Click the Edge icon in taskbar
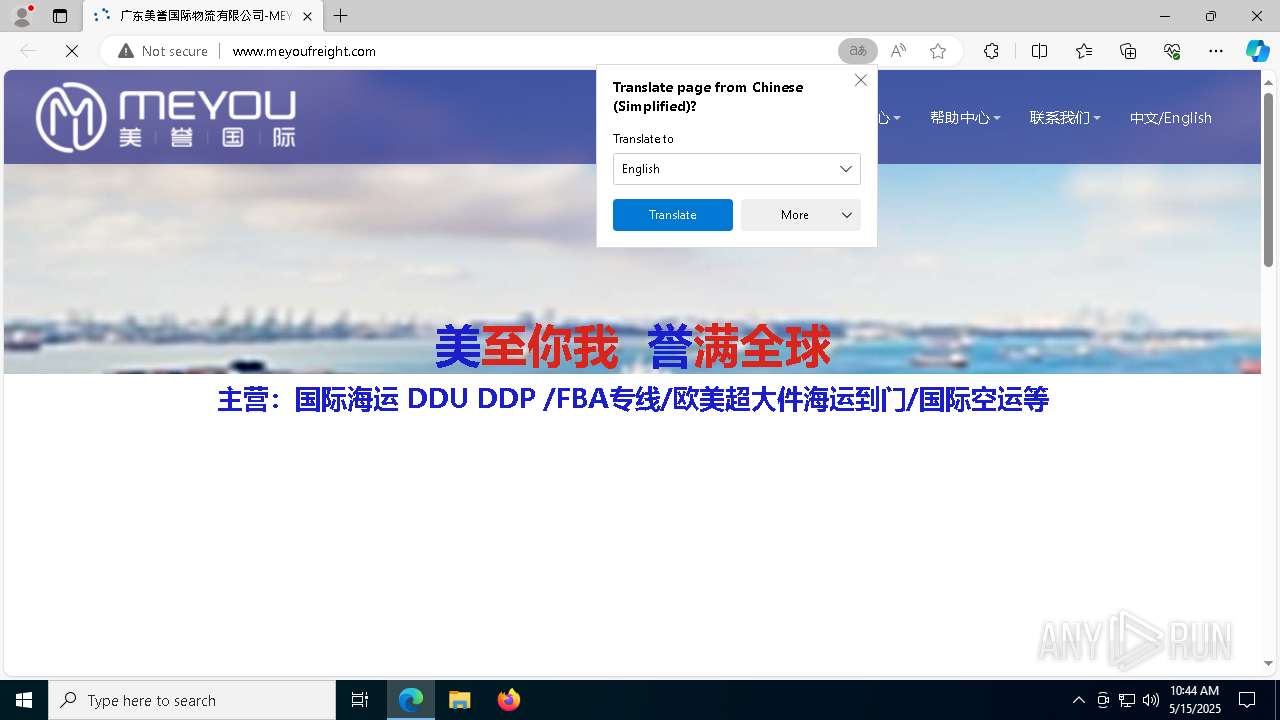The image size is (1280, 720). (x=411, y=700)
